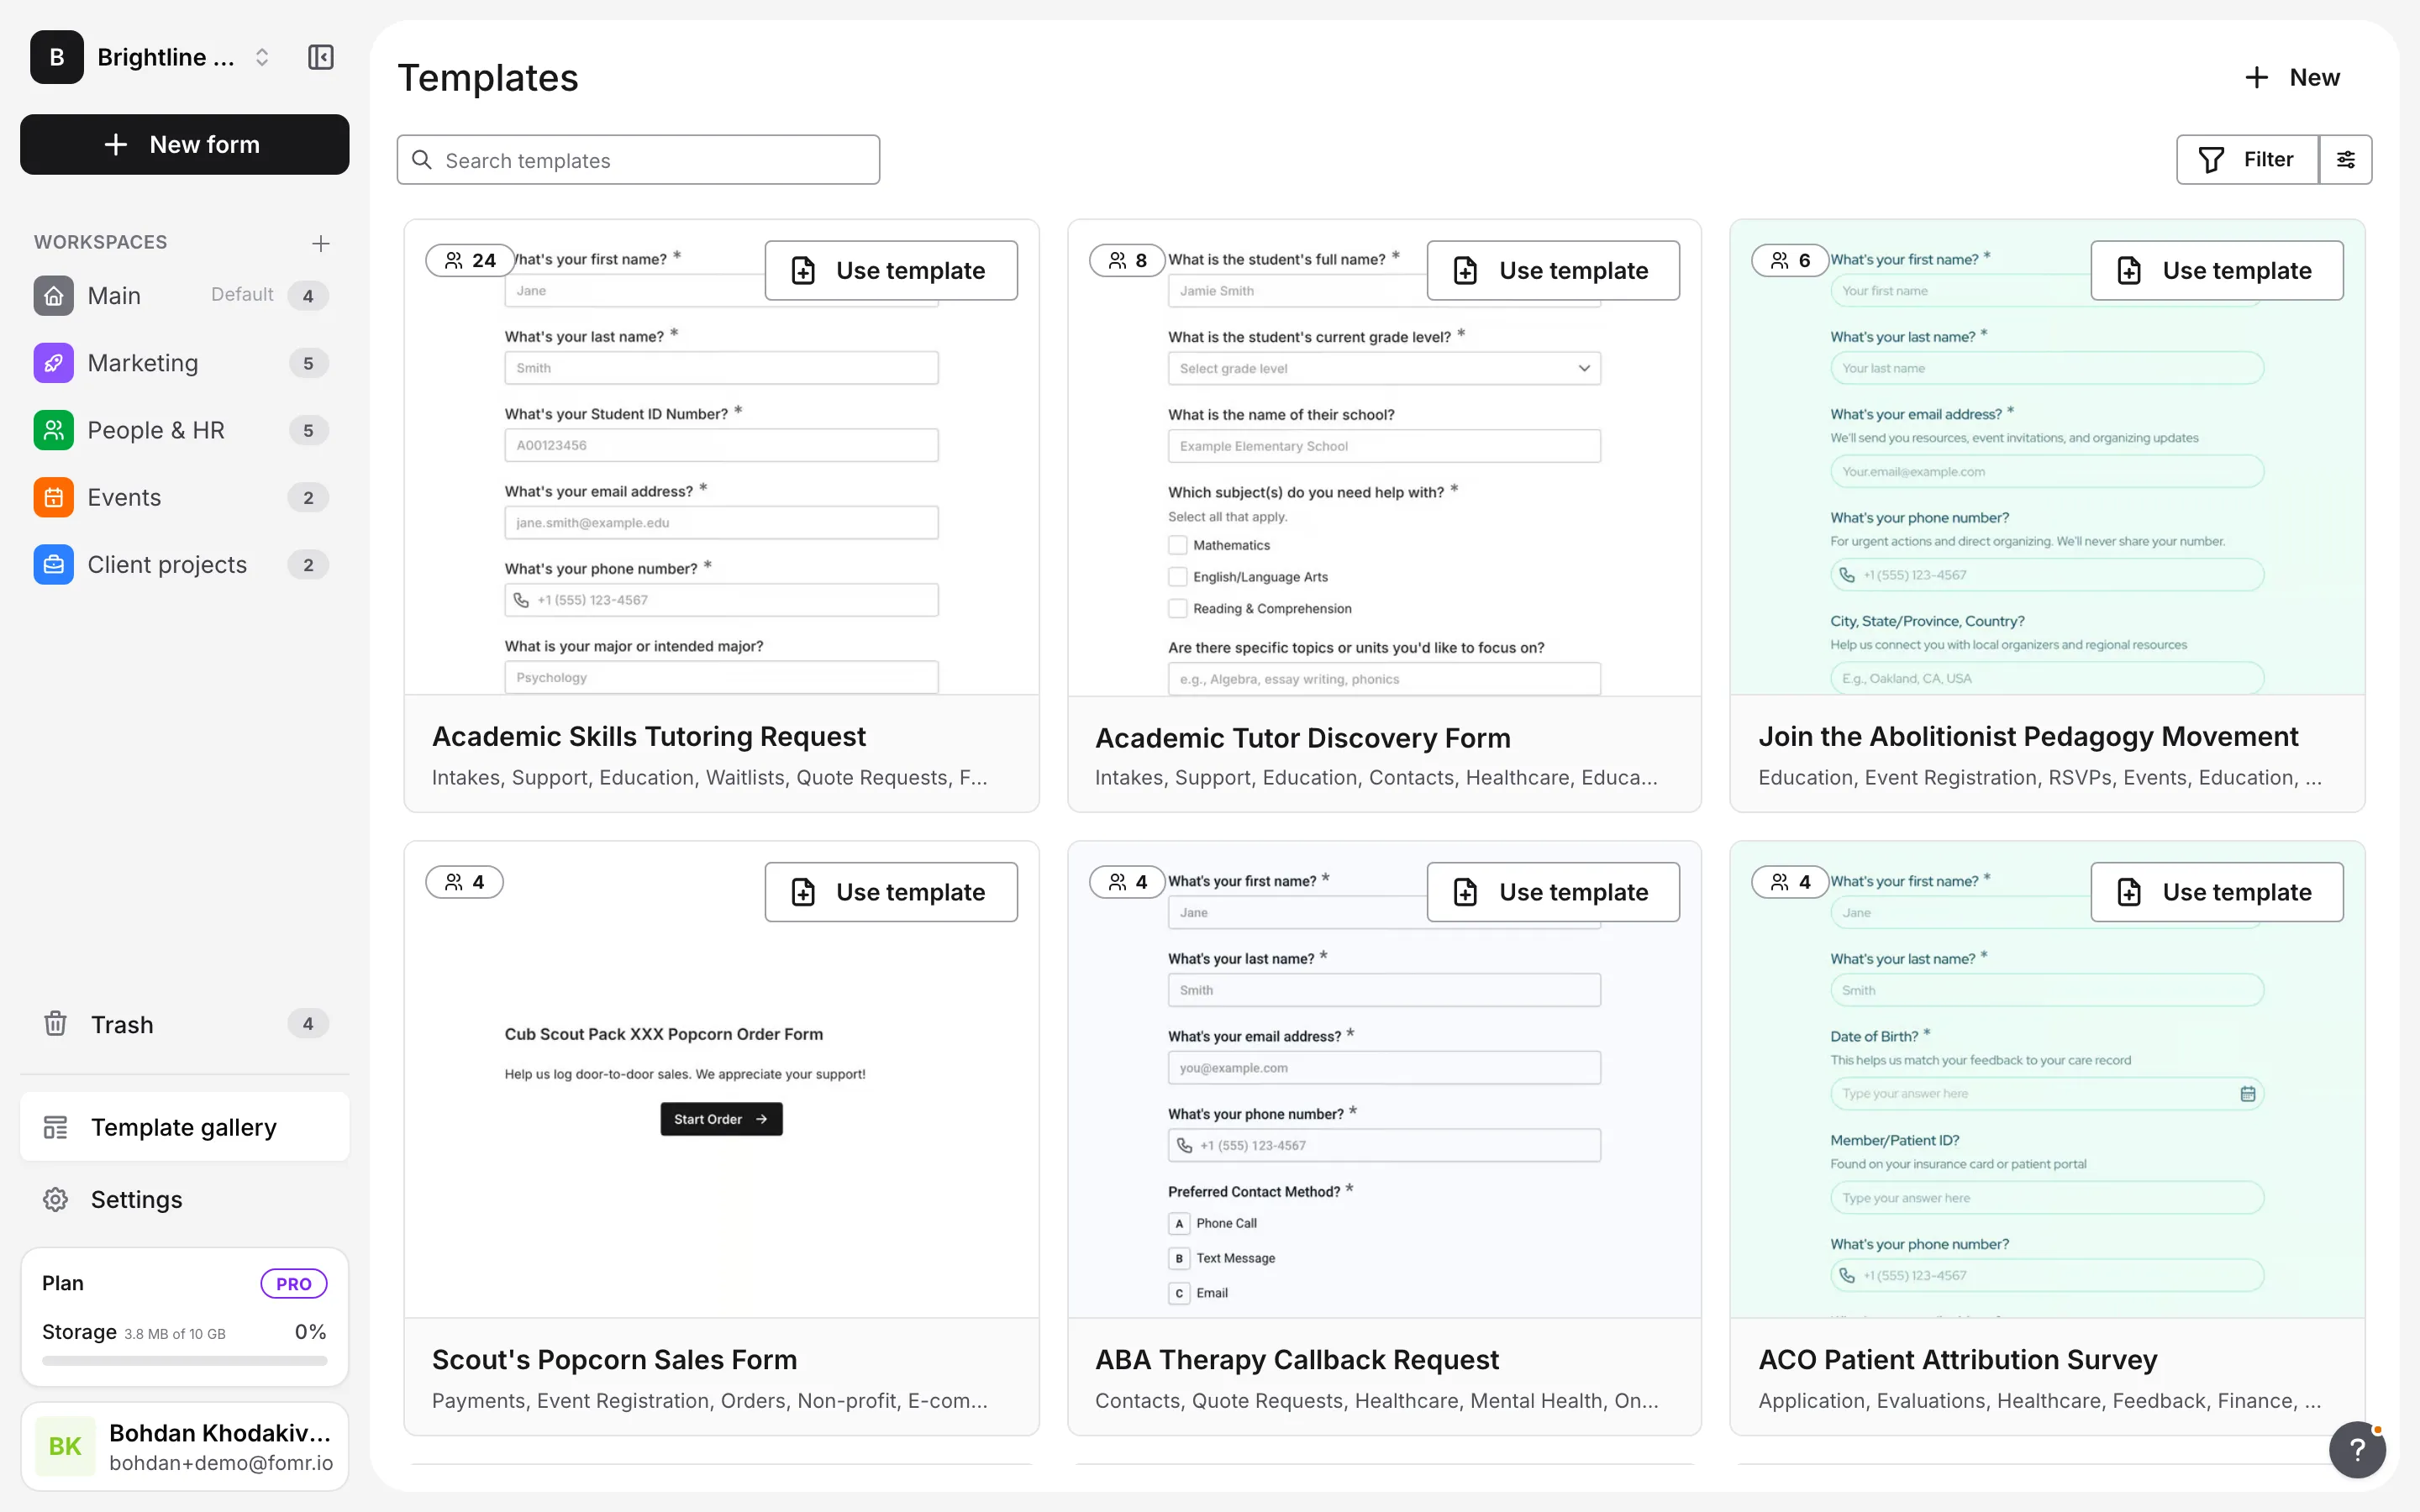Click the Start Order button in preview
This screenshot has width=2420, height=1512.
pos(721,1119)
